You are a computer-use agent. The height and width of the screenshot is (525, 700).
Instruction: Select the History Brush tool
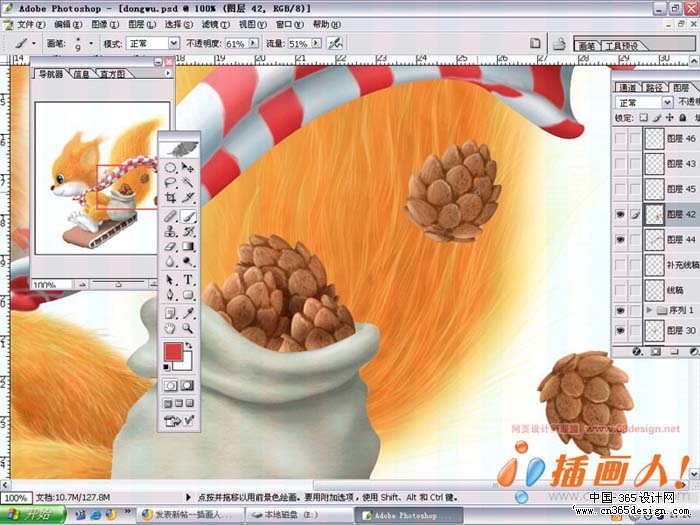tap(188, 232)
